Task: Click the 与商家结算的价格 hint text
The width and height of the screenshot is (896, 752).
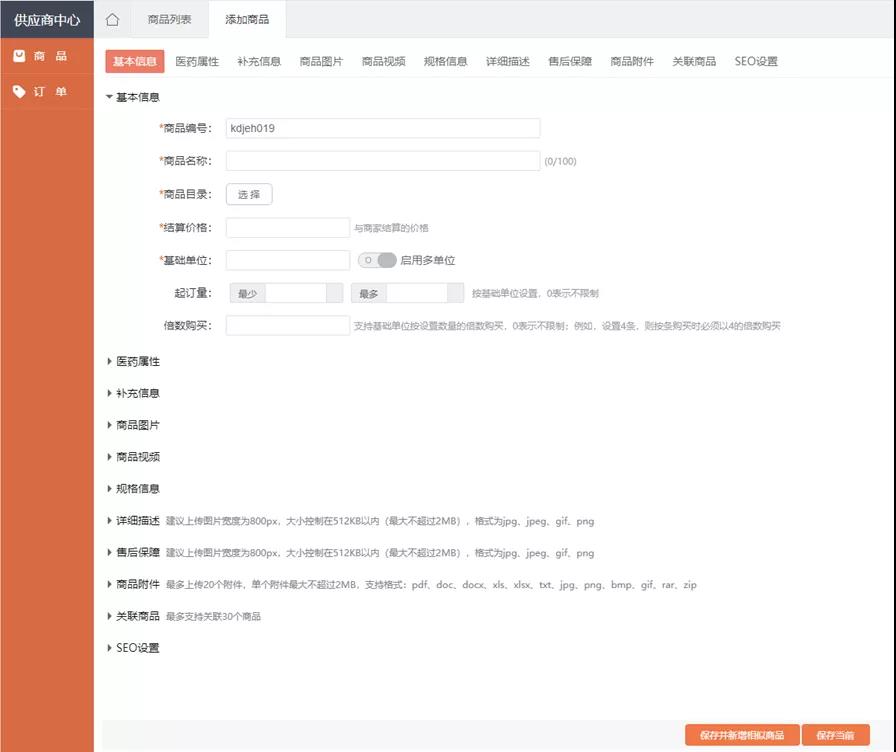Action: 391,228
